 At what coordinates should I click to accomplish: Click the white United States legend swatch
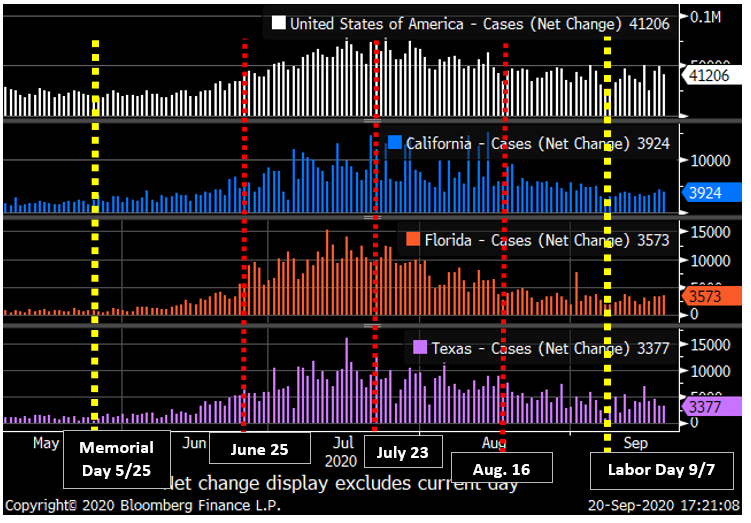point(279,24)
